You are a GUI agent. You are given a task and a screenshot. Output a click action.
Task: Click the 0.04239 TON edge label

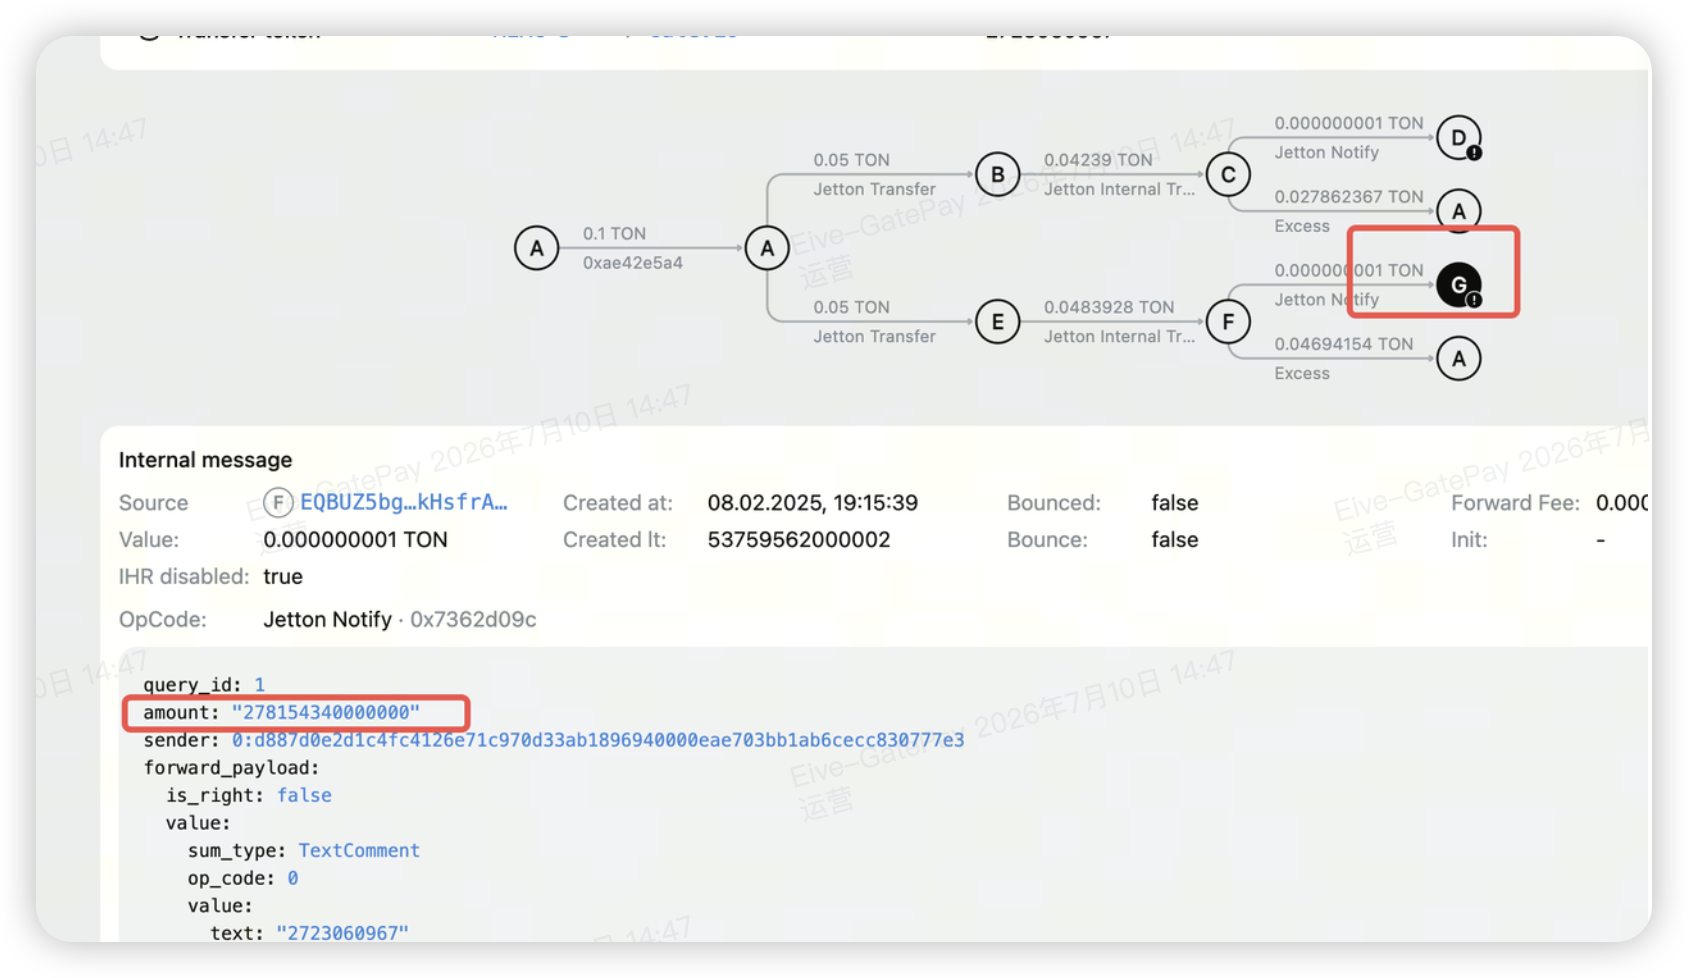[x=1098, y=160]
